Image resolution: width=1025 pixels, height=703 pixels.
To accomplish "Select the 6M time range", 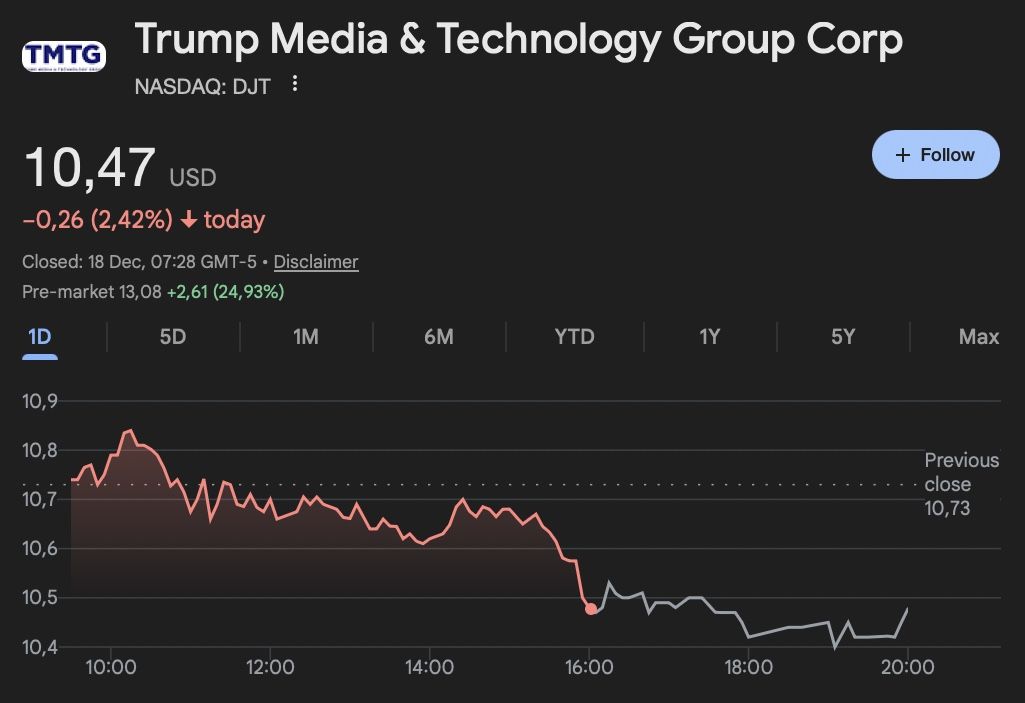I will tap(439, 337).
